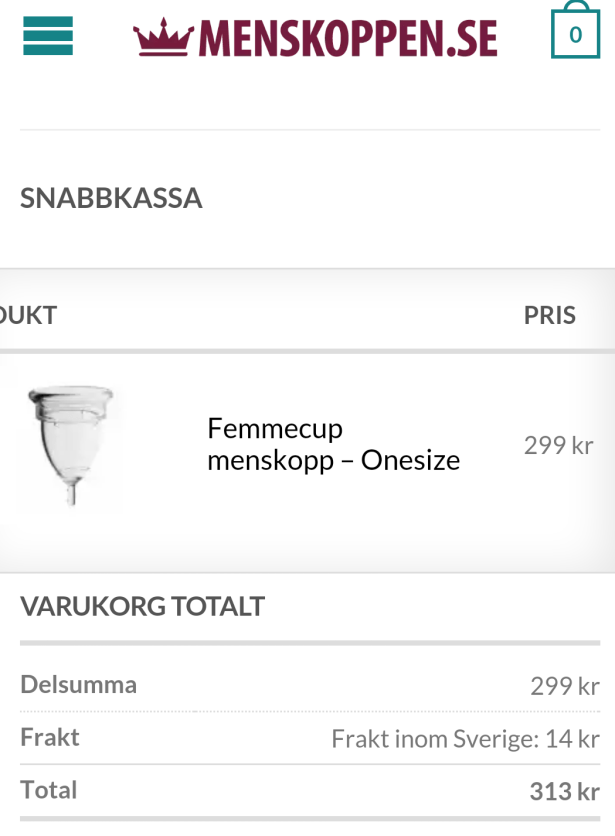Click the crown icon in the logo
Screen dimensions: 615x836
click(x=164, y=37)
